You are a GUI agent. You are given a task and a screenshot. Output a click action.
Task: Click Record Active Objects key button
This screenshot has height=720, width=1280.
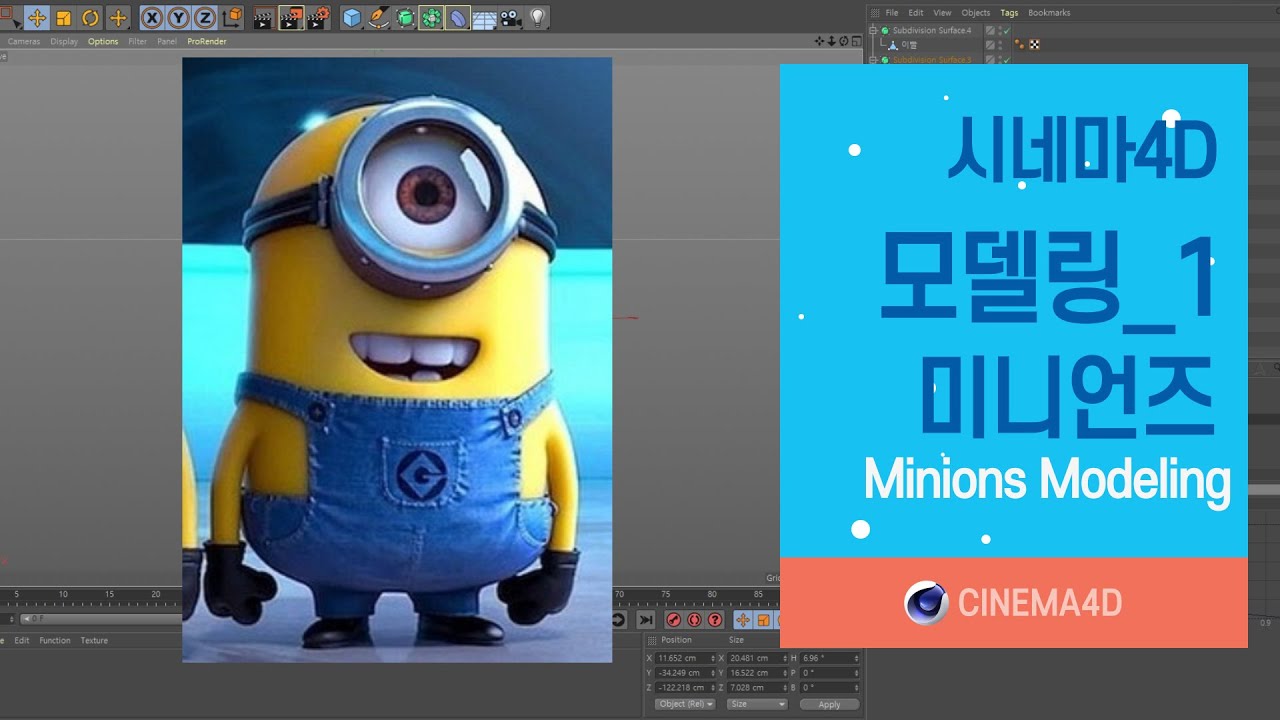tap(674, 620)
